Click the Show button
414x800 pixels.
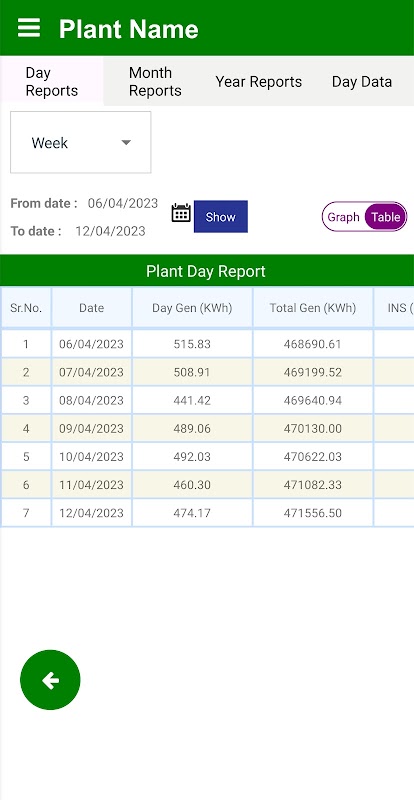click(221, 216)
